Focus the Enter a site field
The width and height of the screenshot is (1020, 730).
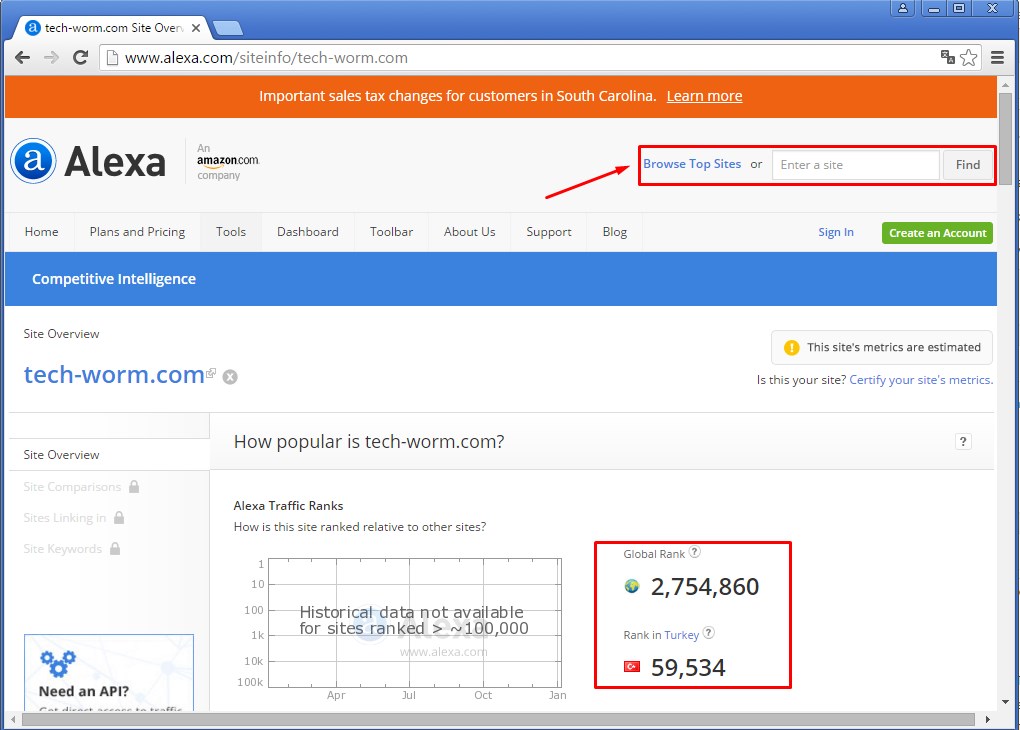(855, 165)
